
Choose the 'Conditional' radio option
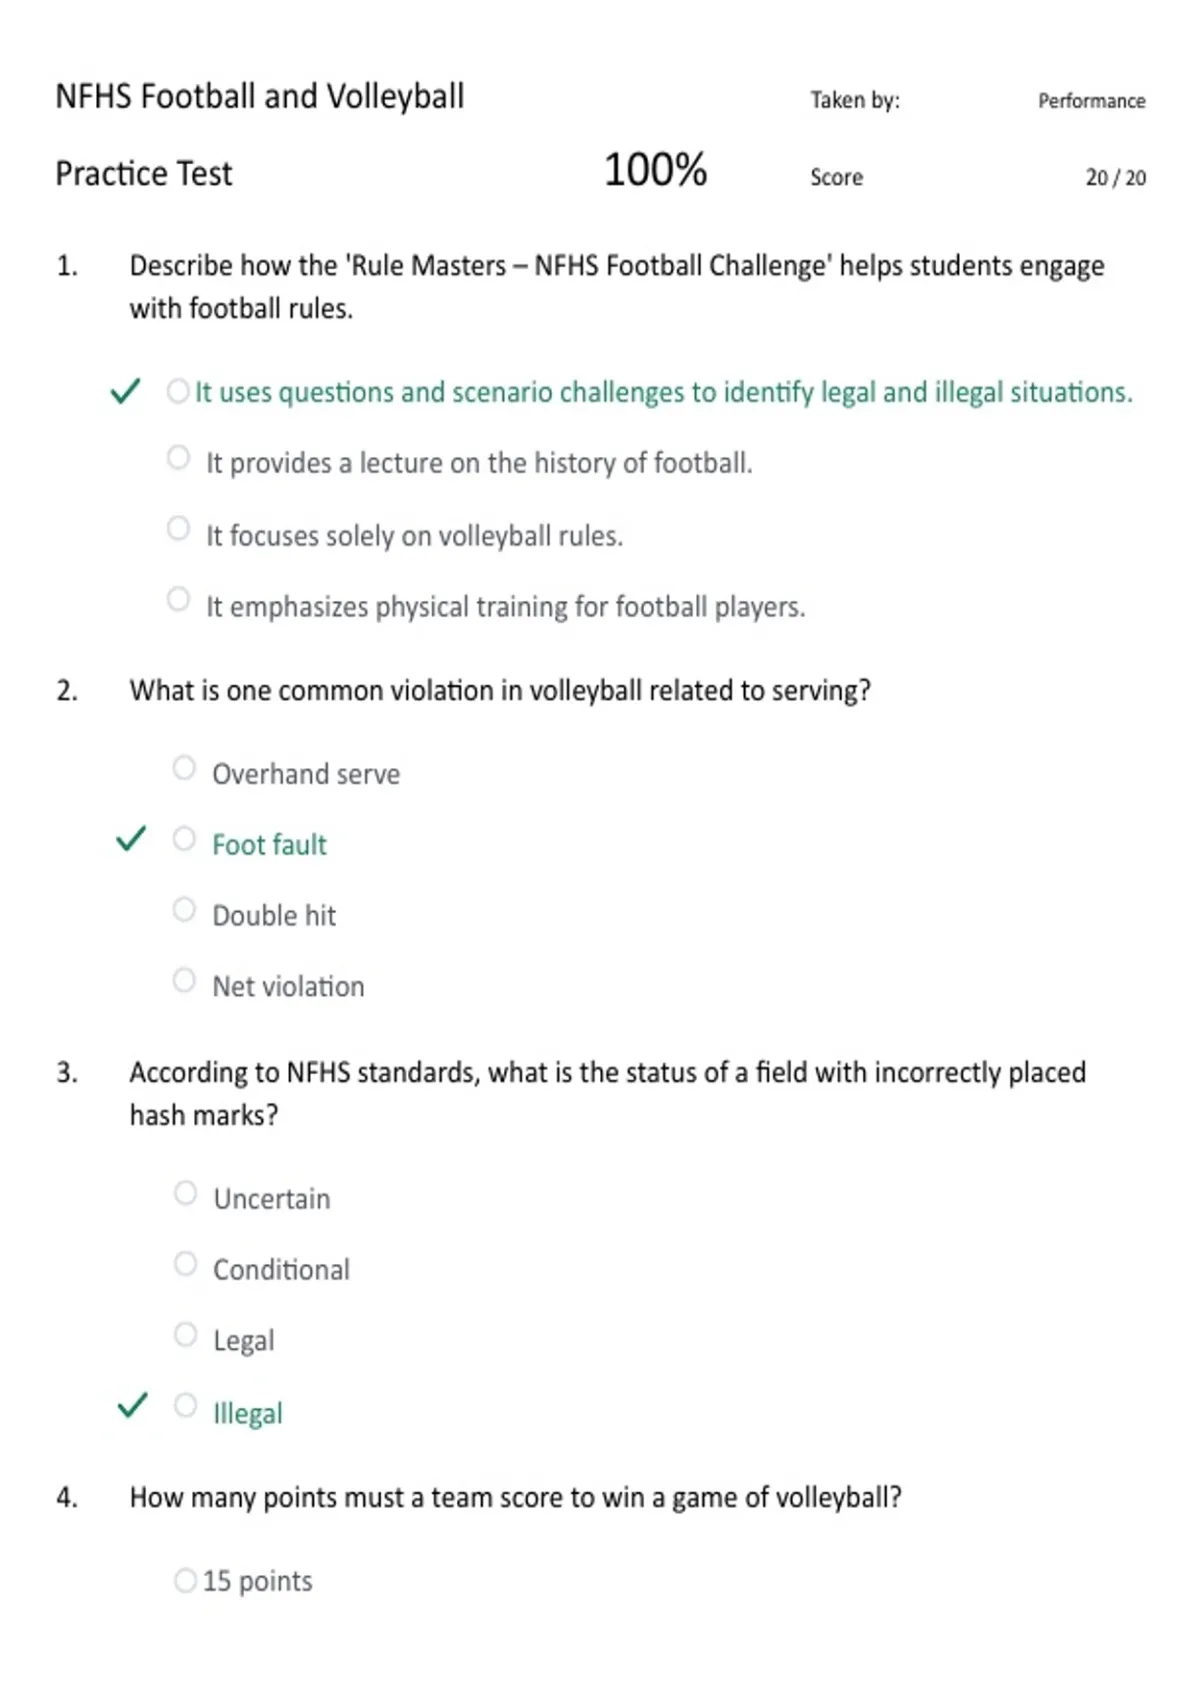(185, 1263)
